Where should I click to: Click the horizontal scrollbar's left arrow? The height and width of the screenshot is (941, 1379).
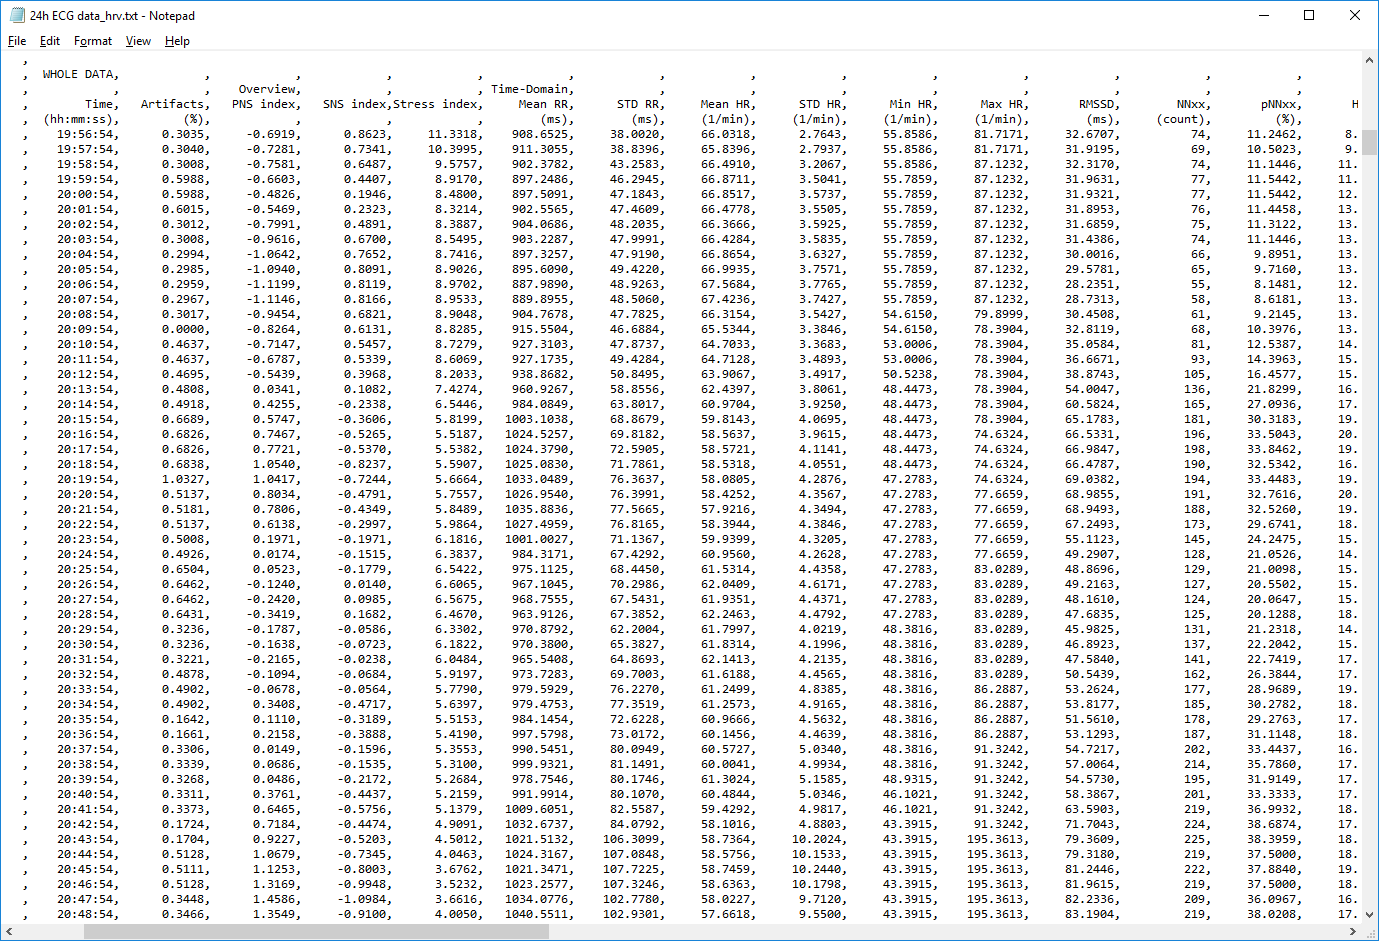[9, 932]
